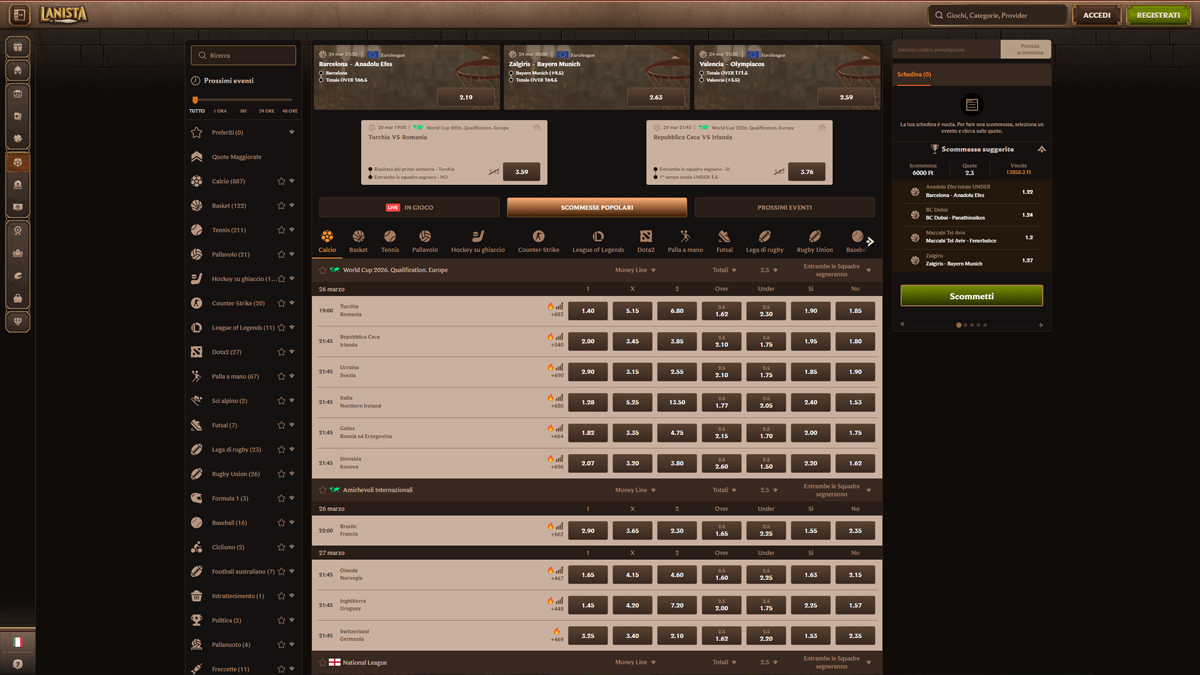
Task: Collapse the Scommesse suggerite section
Action: (1041, 149)
